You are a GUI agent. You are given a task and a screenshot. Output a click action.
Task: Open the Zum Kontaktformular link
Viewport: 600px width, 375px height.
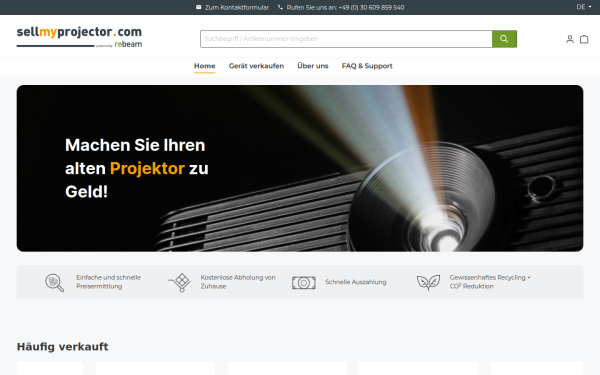tap(237, 7)
